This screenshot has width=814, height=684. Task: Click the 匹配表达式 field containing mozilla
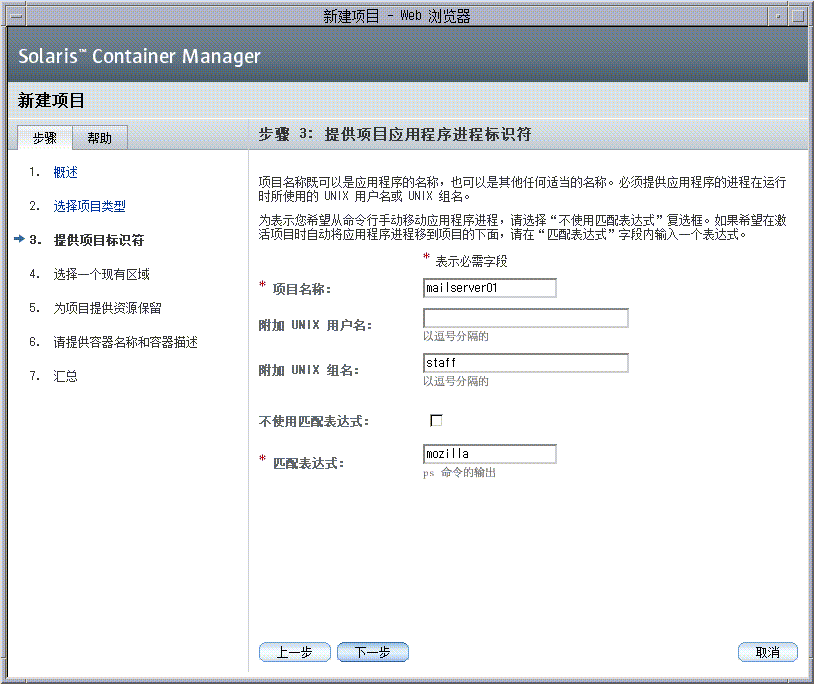(490, 454)
